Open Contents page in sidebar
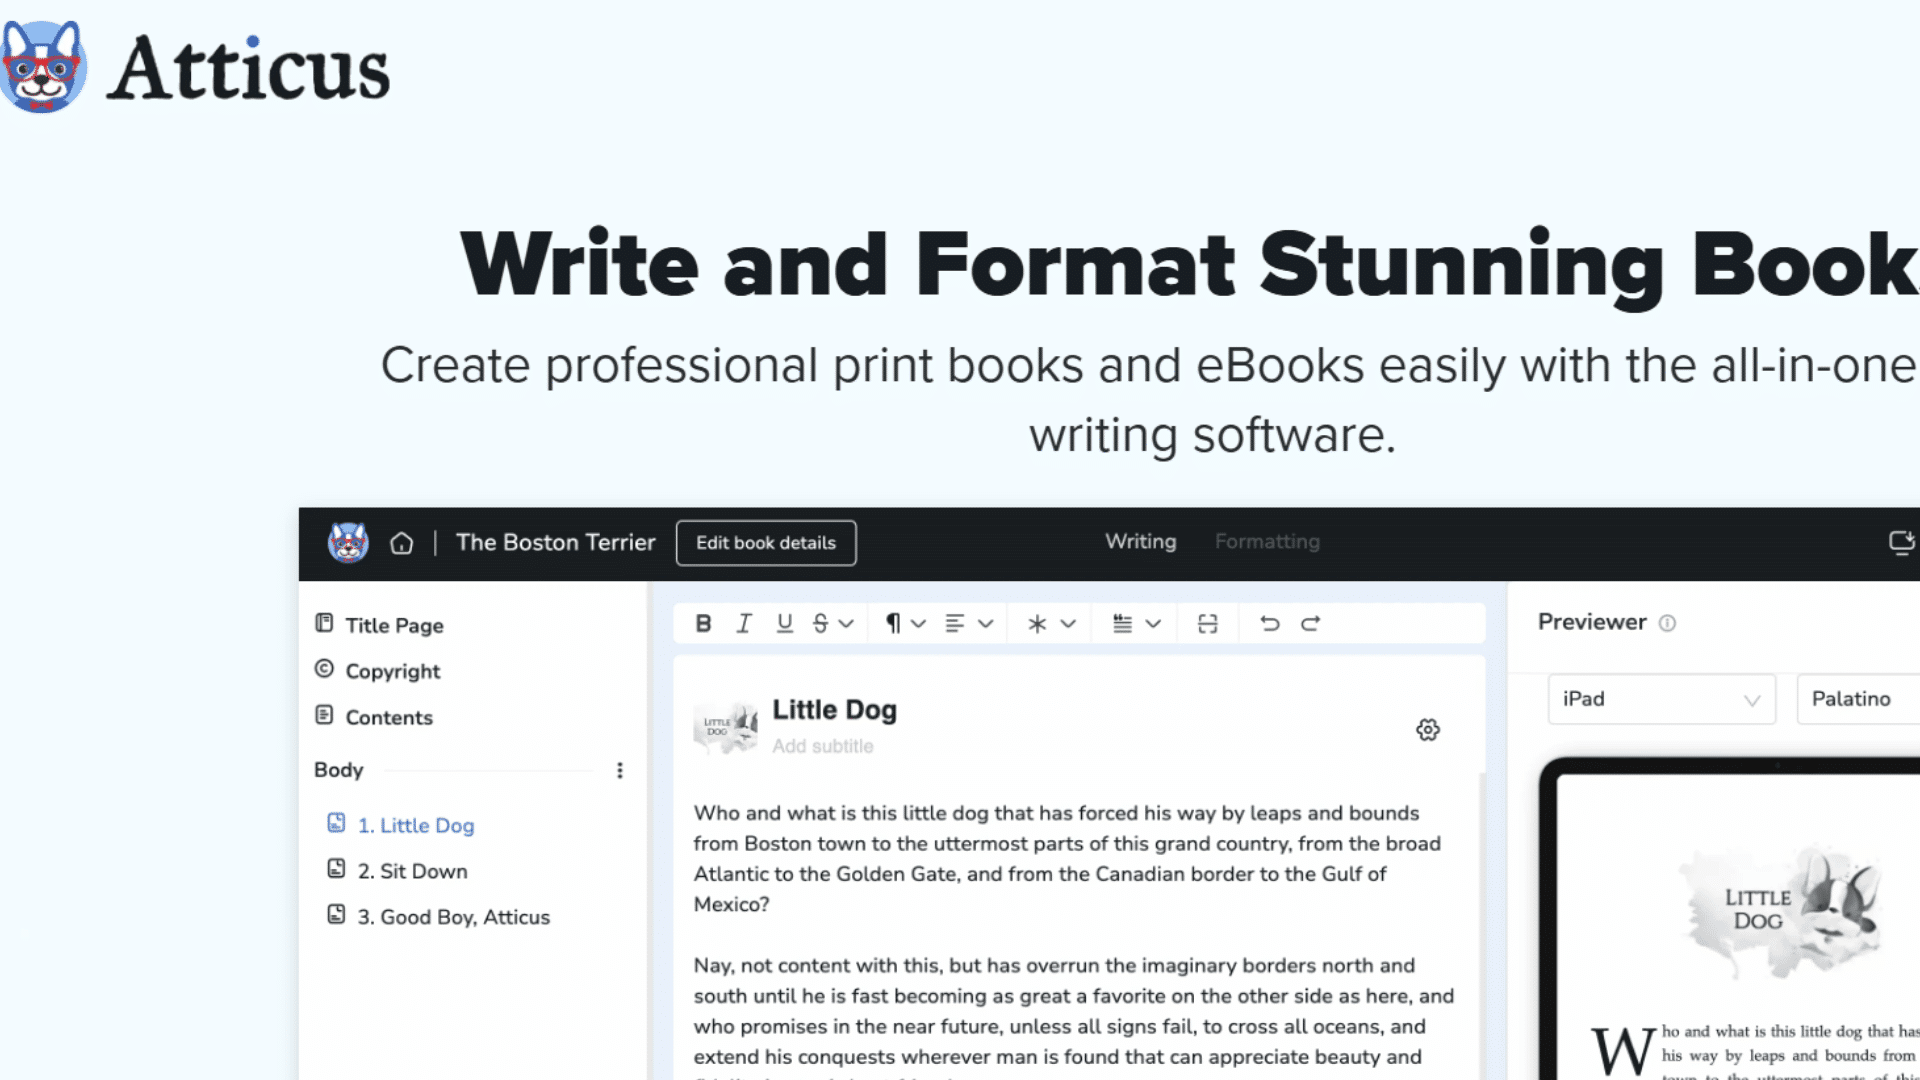 [x=389, y=718]
